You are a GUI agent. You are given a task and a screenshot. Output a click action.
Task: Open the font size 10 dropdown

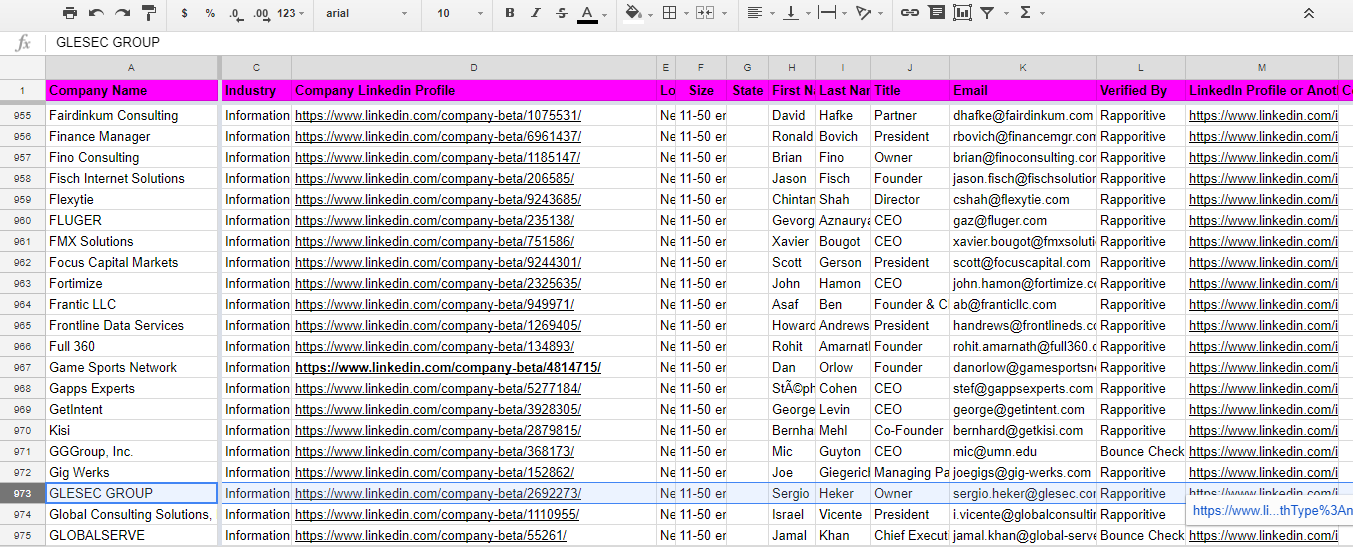(460, 13)
